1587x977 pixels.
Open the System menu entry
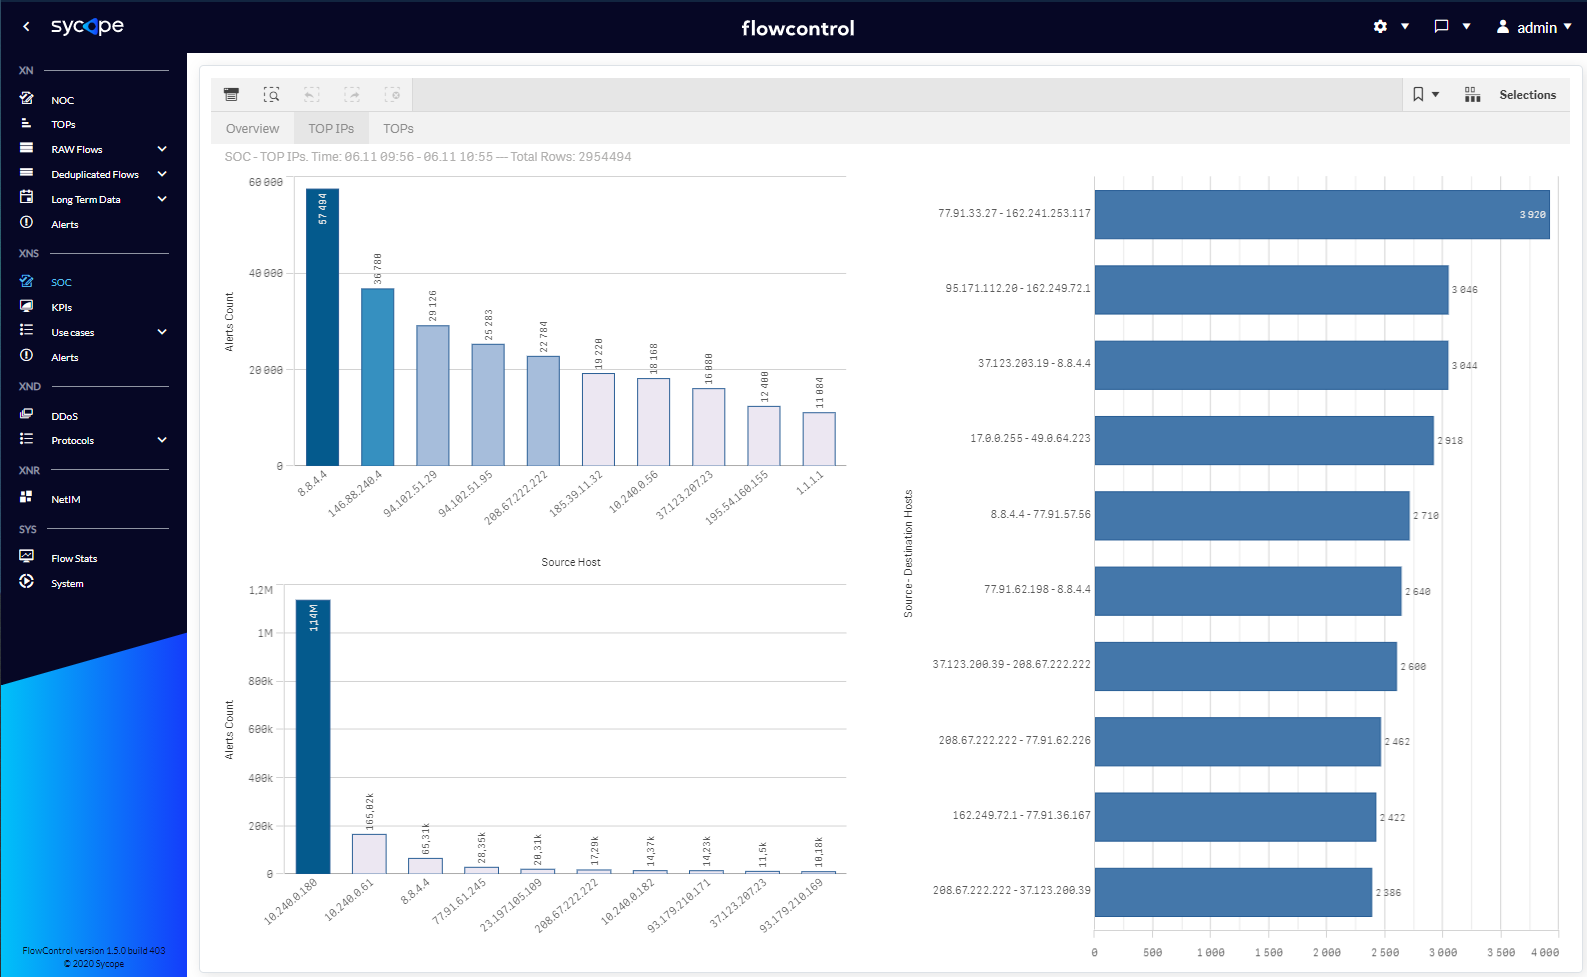[68, 583]
